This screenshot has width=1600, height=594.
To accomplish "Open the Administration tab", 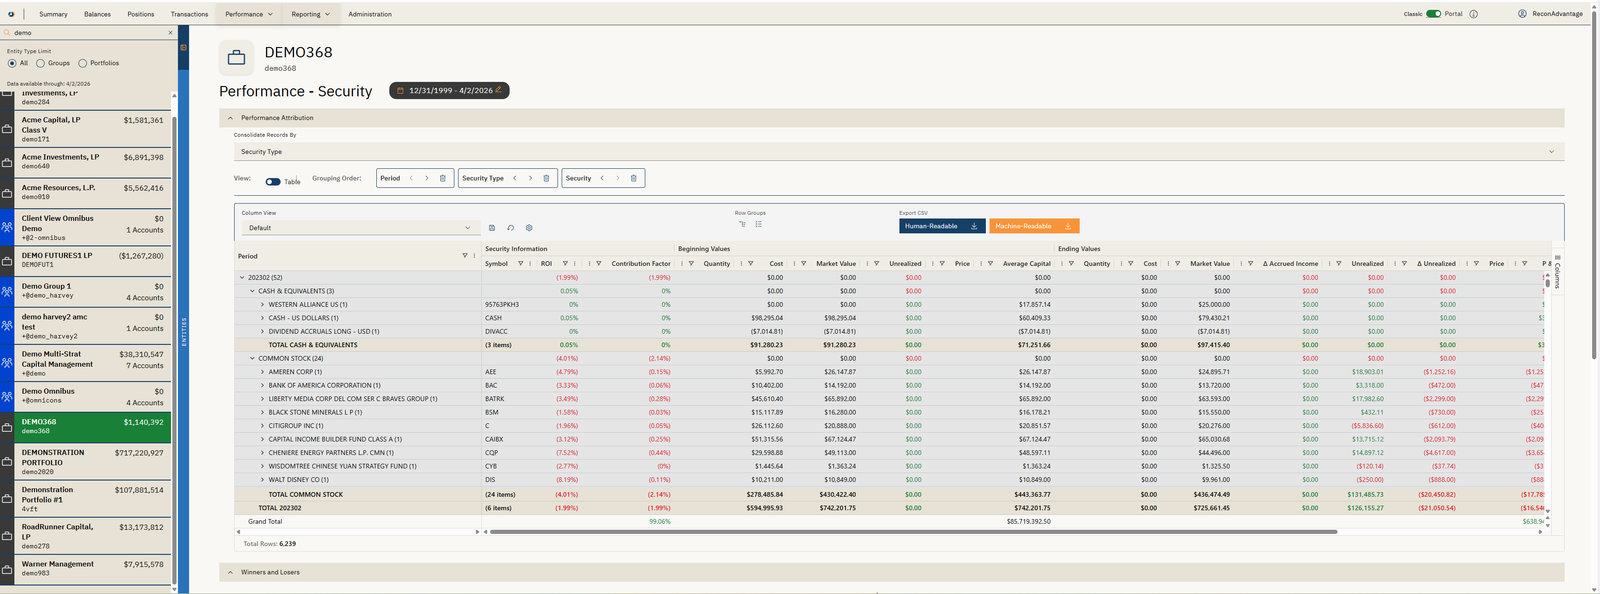I will (370, 14).
